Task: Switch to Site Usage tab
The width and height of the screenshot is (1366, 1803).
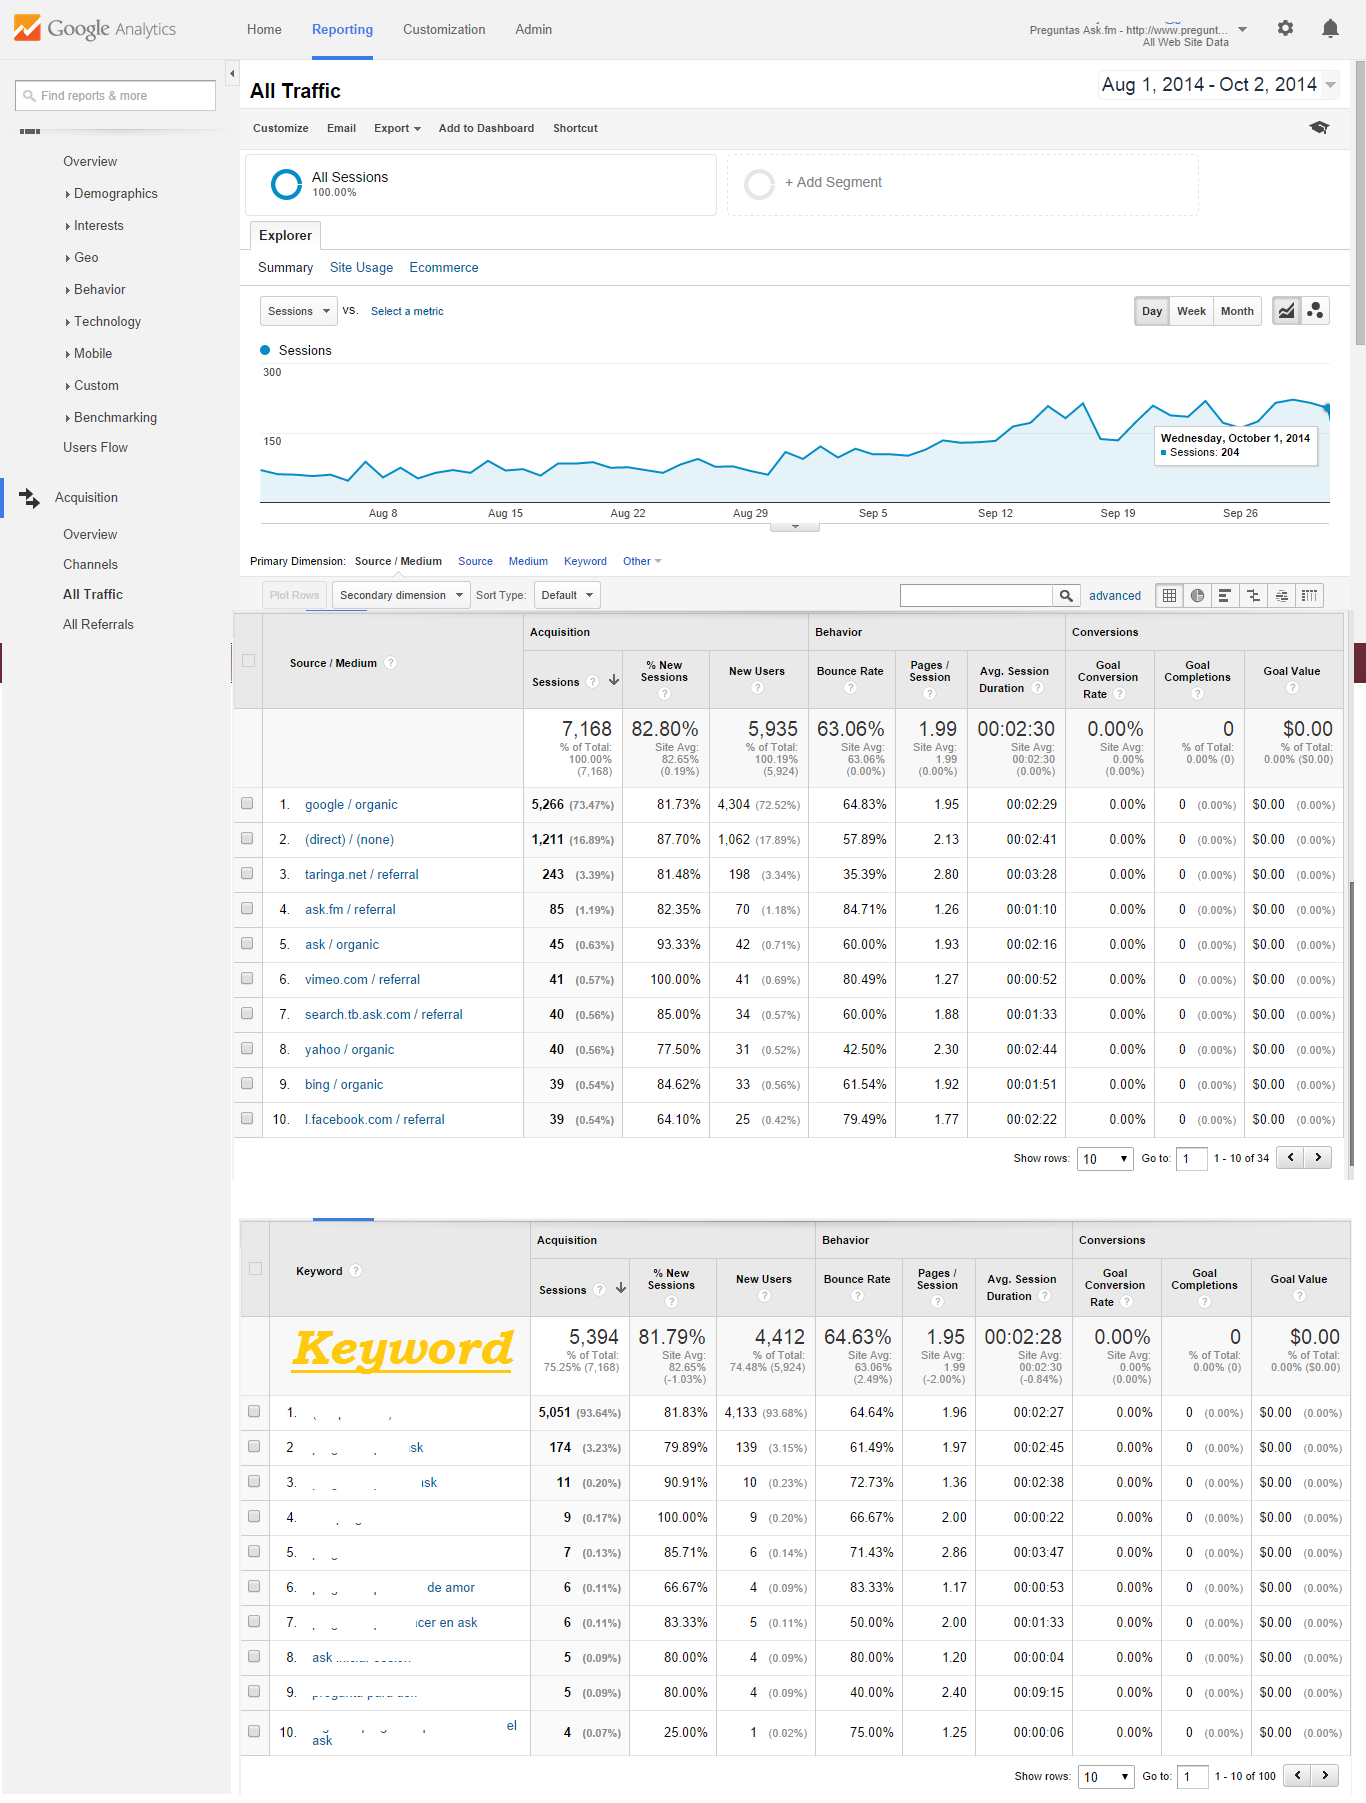Action: pos(361,267)
